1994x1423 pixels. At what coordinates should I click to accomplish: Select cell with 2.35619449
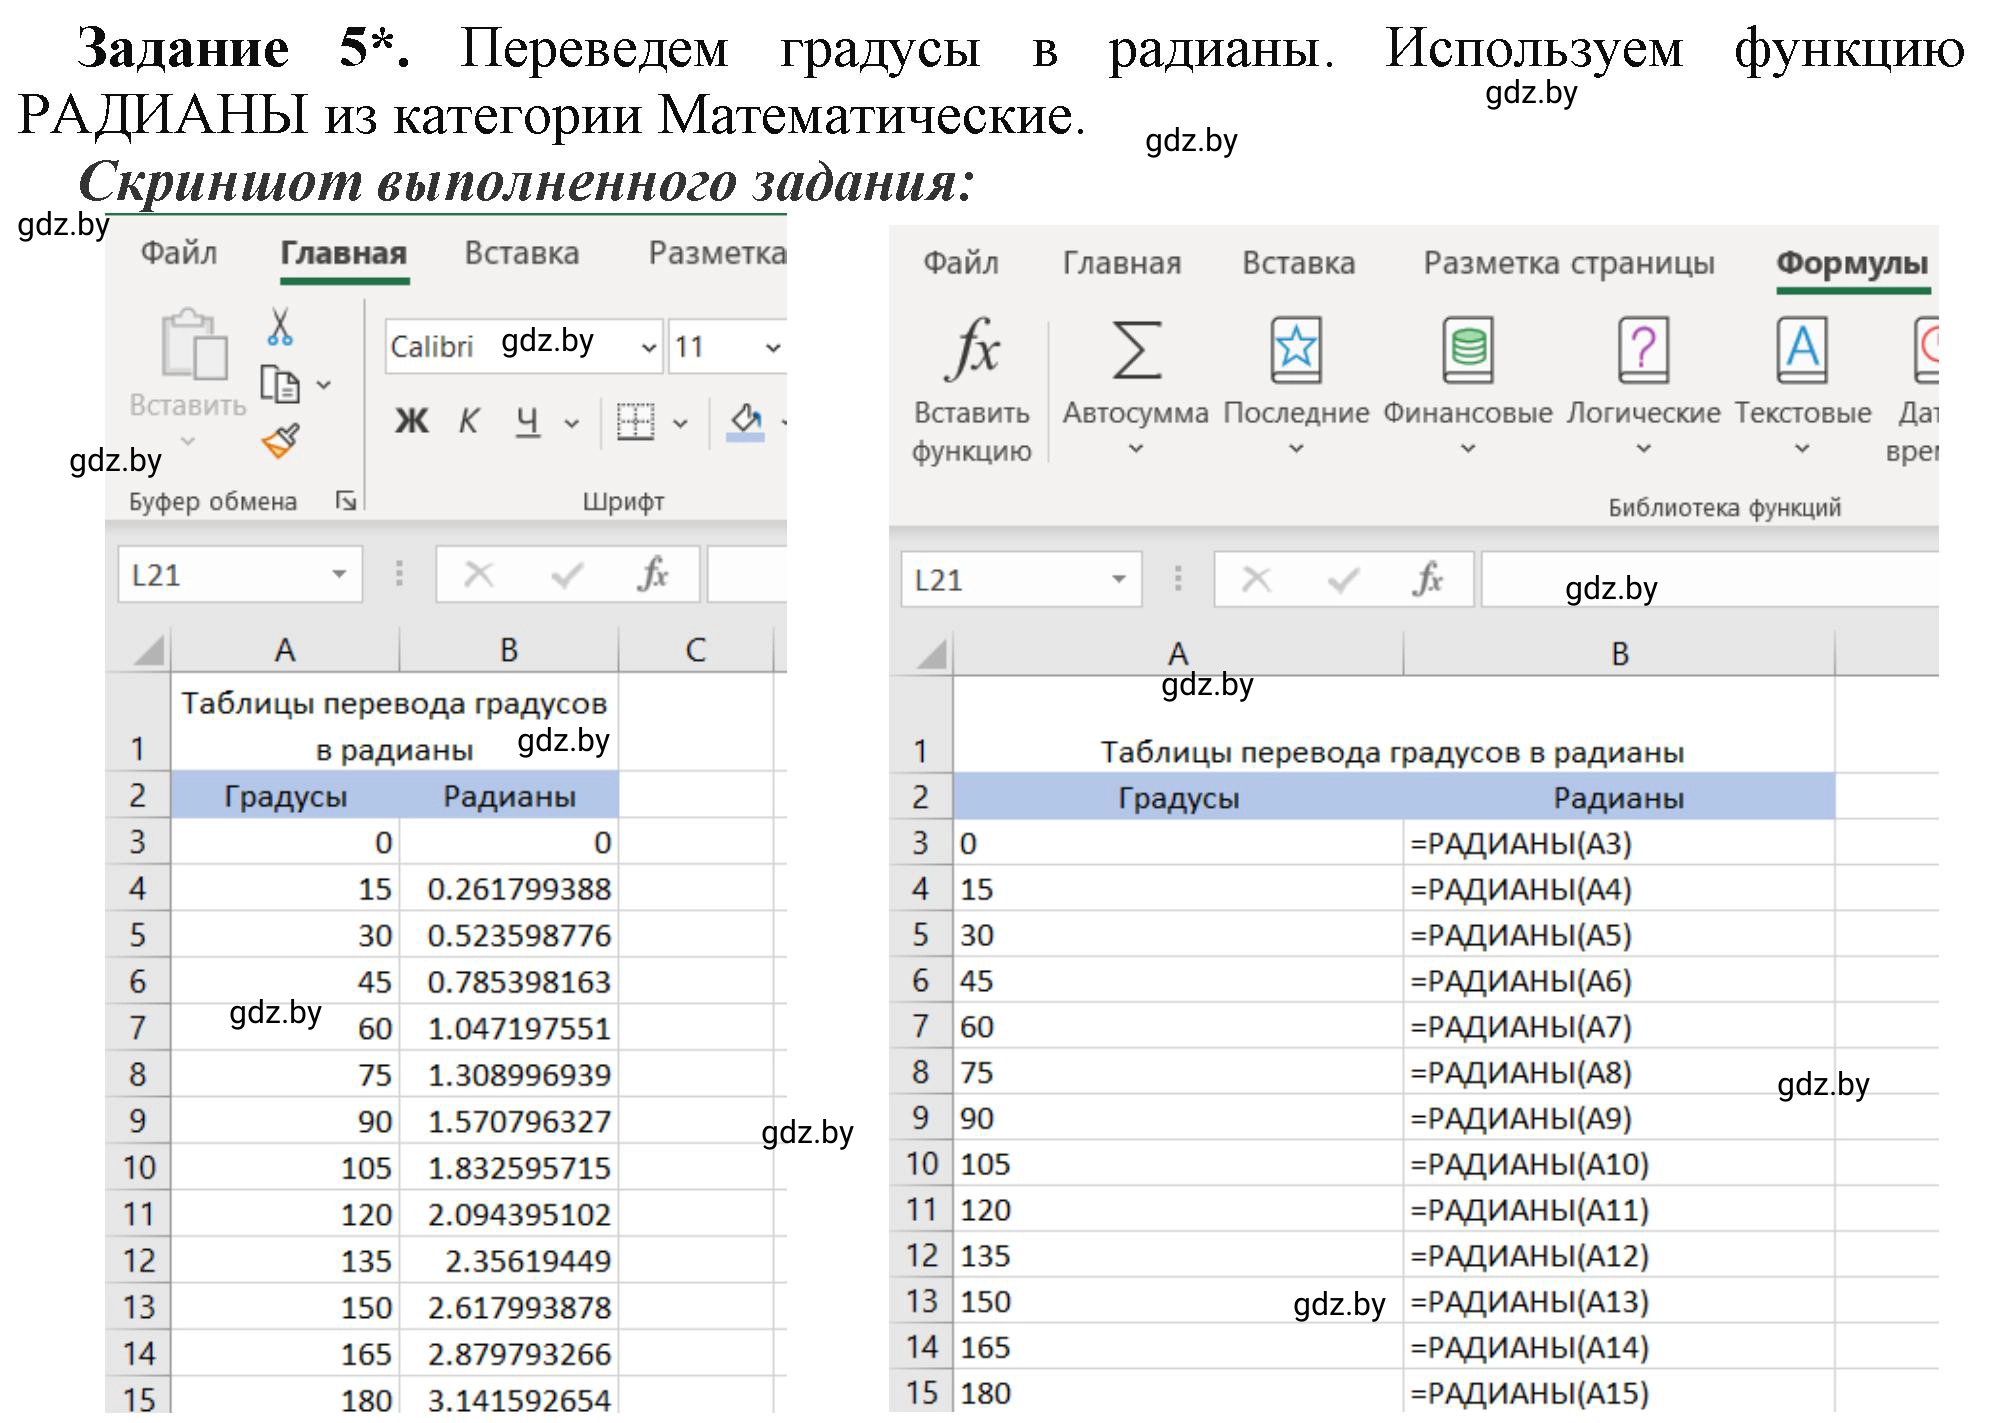click(x=509, y=1260)
